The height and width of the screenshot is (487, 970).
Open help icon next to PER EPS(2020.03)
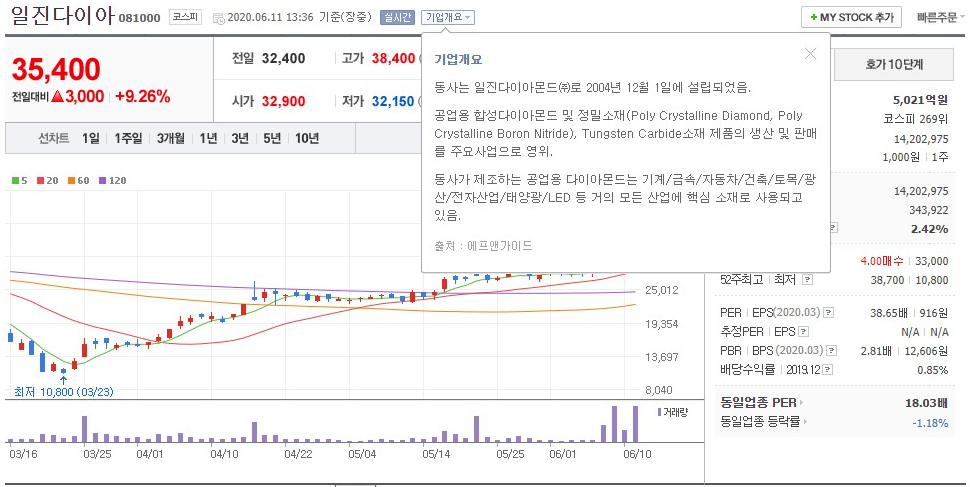829,313
